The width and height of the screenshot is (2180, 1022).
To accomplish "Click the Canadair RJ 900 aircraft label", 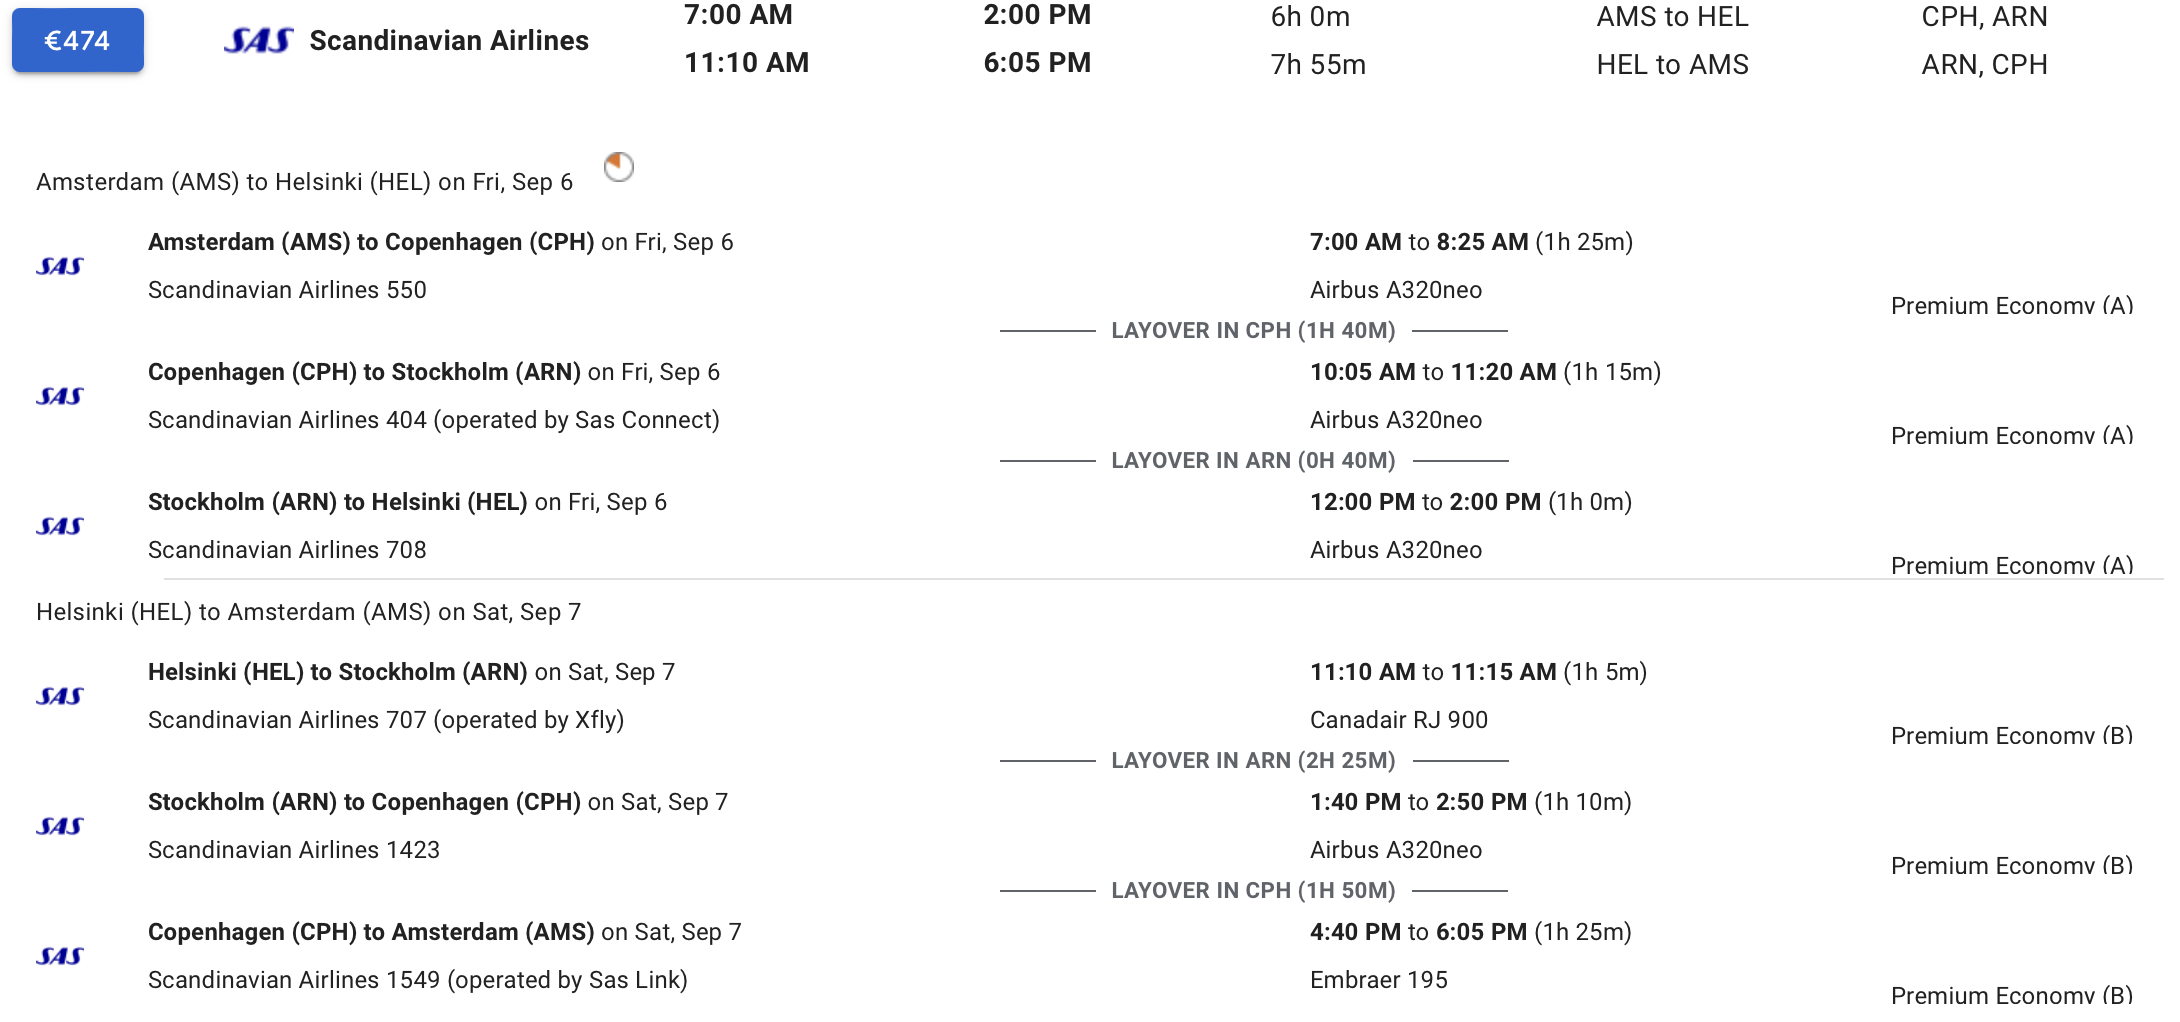I will tap(1399, 720).
